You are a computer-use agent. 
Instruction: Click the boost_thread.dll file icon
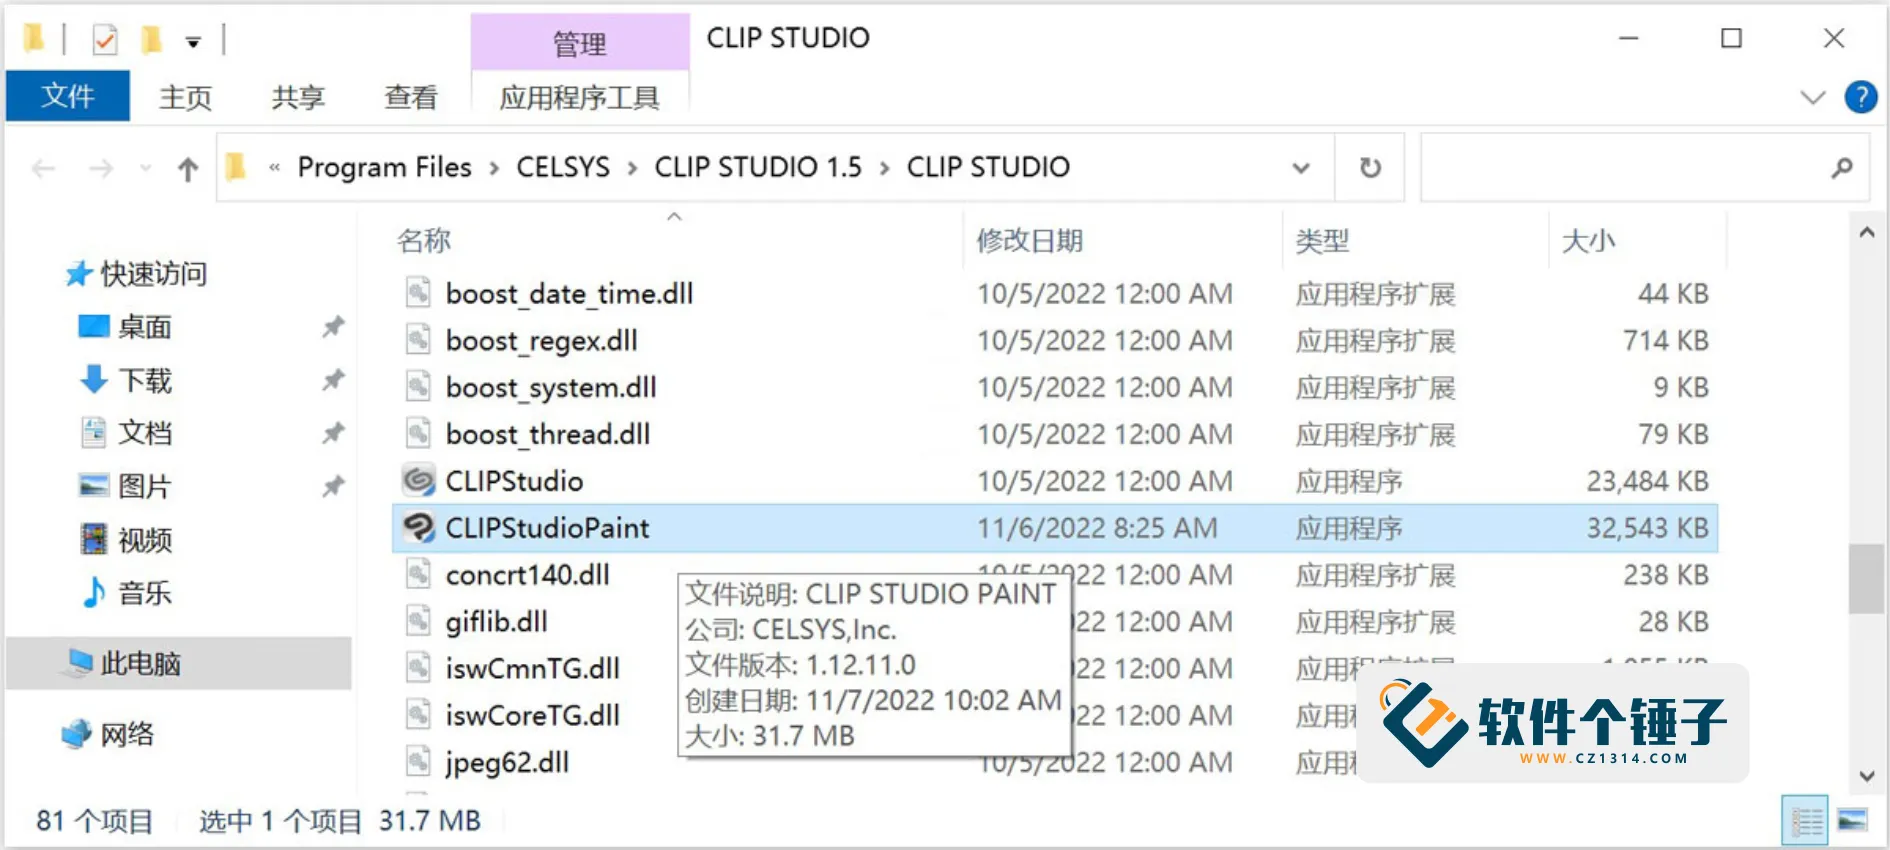pyautogui.click(x=418, y=434)
